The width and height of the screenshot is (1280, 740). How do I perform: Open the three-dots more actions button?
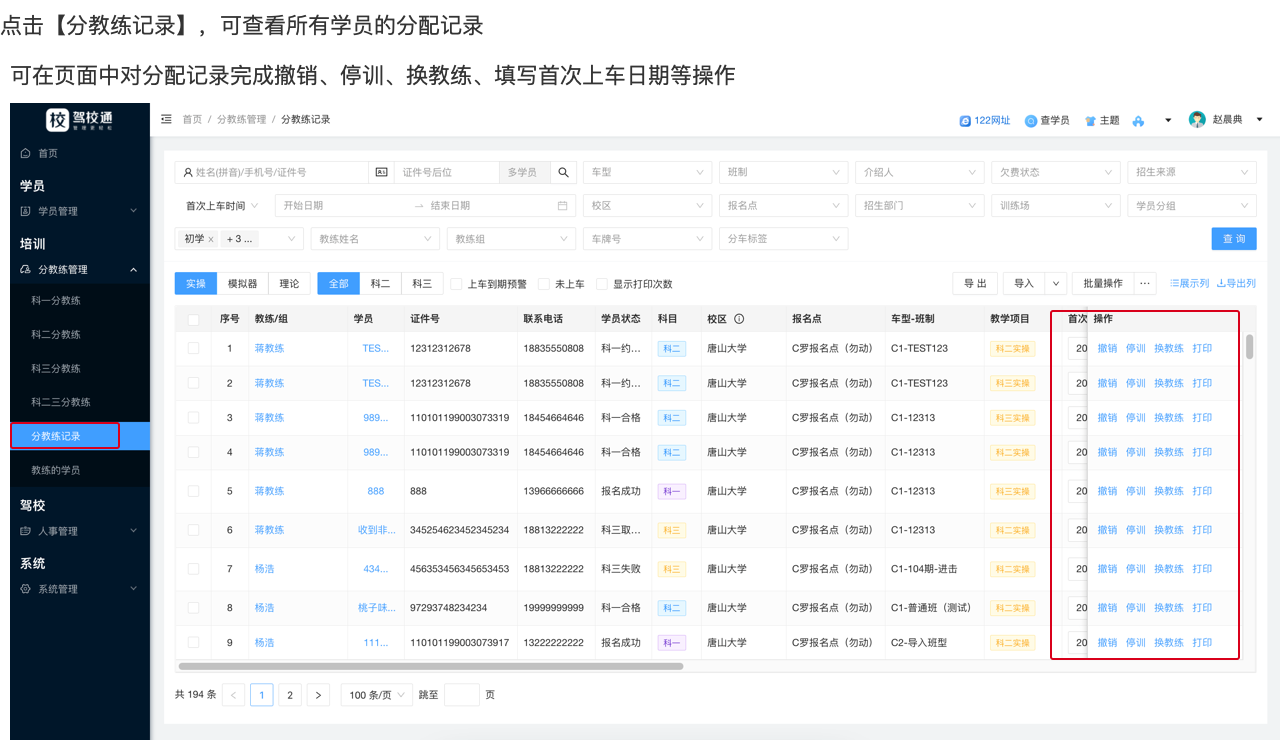1145,283
